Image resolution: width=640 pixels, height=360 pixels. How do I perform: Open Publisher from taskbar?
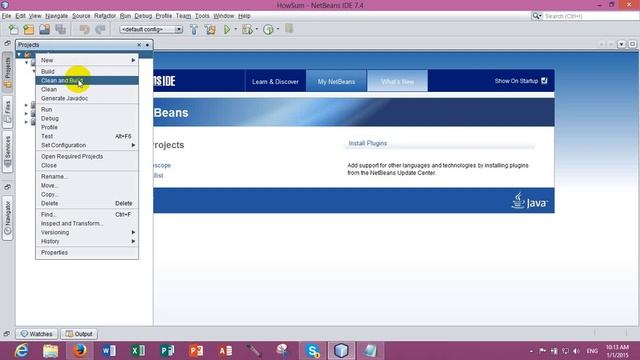click(167, 351)
